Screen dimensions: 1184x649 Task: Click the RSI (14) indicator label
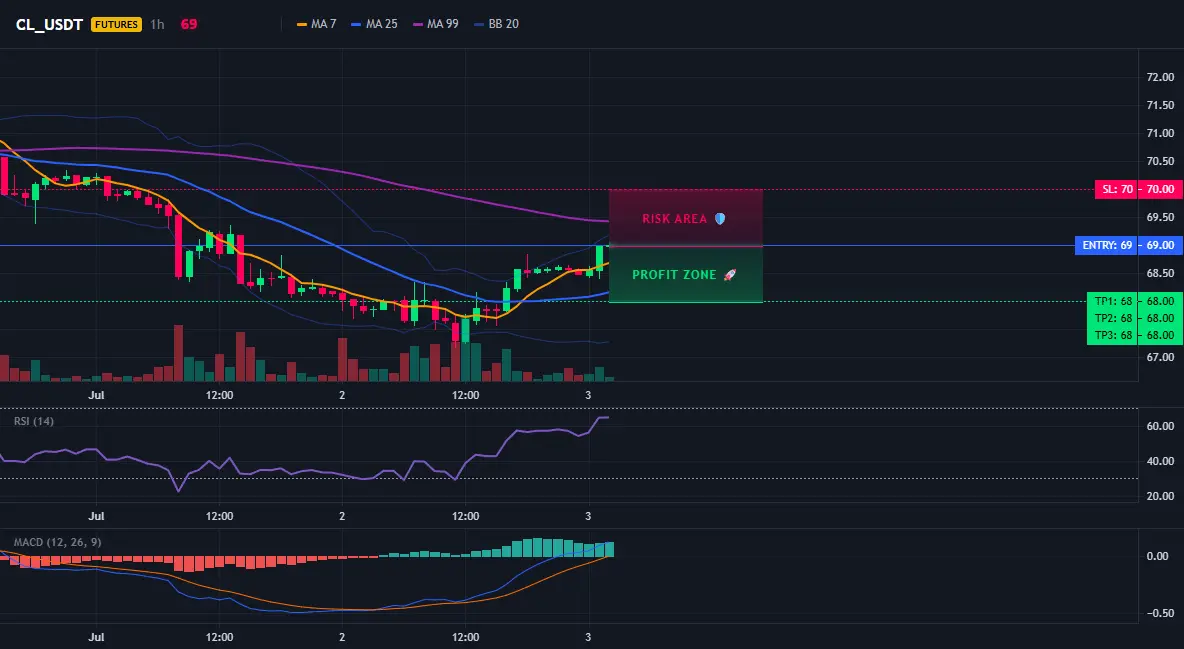pyautogui.click(x=34, y=421)
